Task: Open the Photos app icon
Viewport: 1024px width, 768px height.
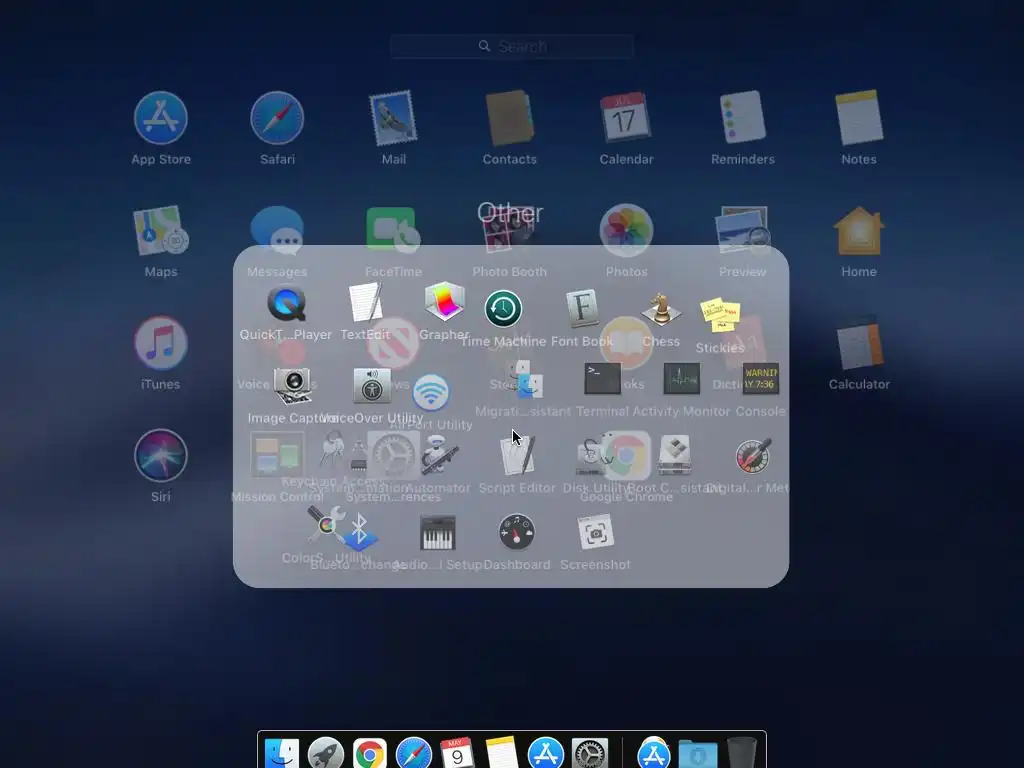Action: pos(626,231)
